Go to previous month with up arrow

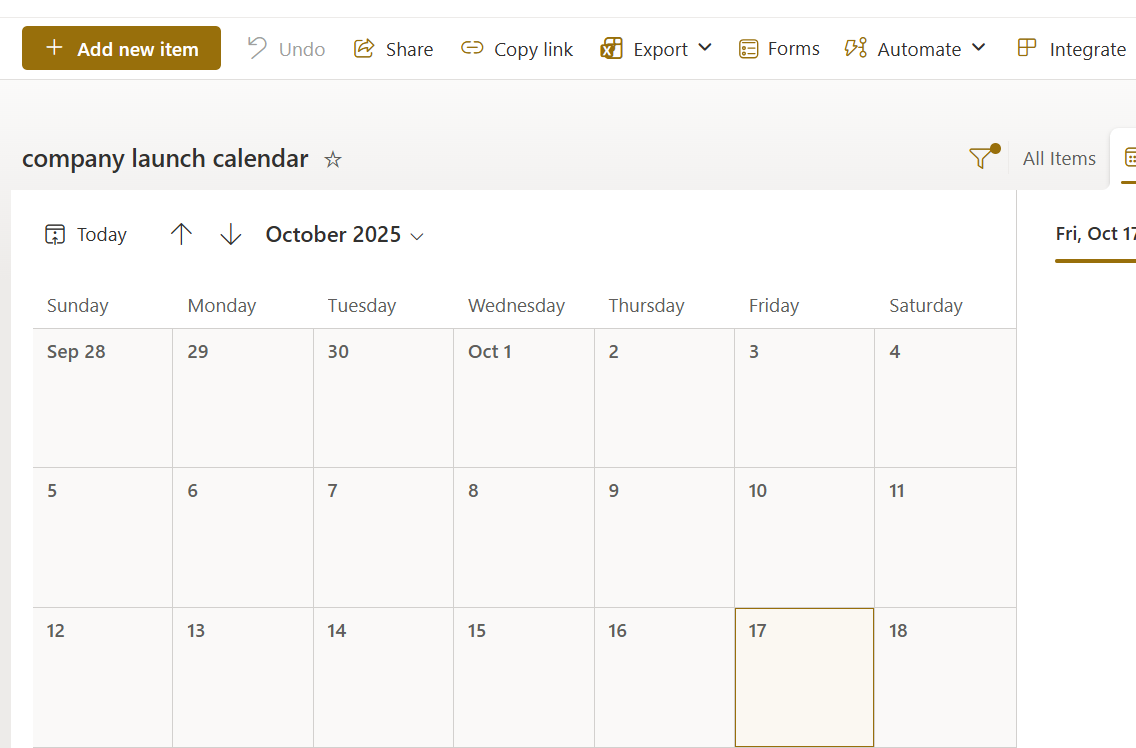pyautogui.click(x=181, y=234)
